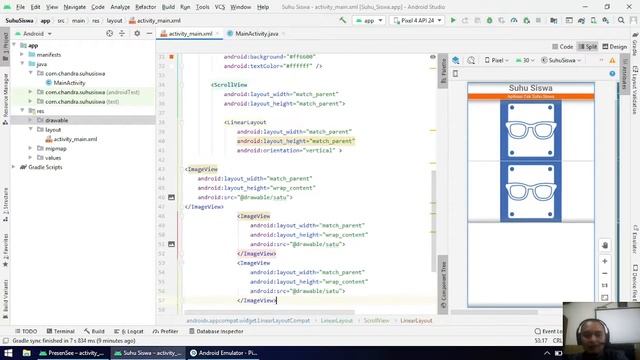This screenshot has width=640, height=360.
Task: Select MainActivity in project tree
Action: [65, 82]
